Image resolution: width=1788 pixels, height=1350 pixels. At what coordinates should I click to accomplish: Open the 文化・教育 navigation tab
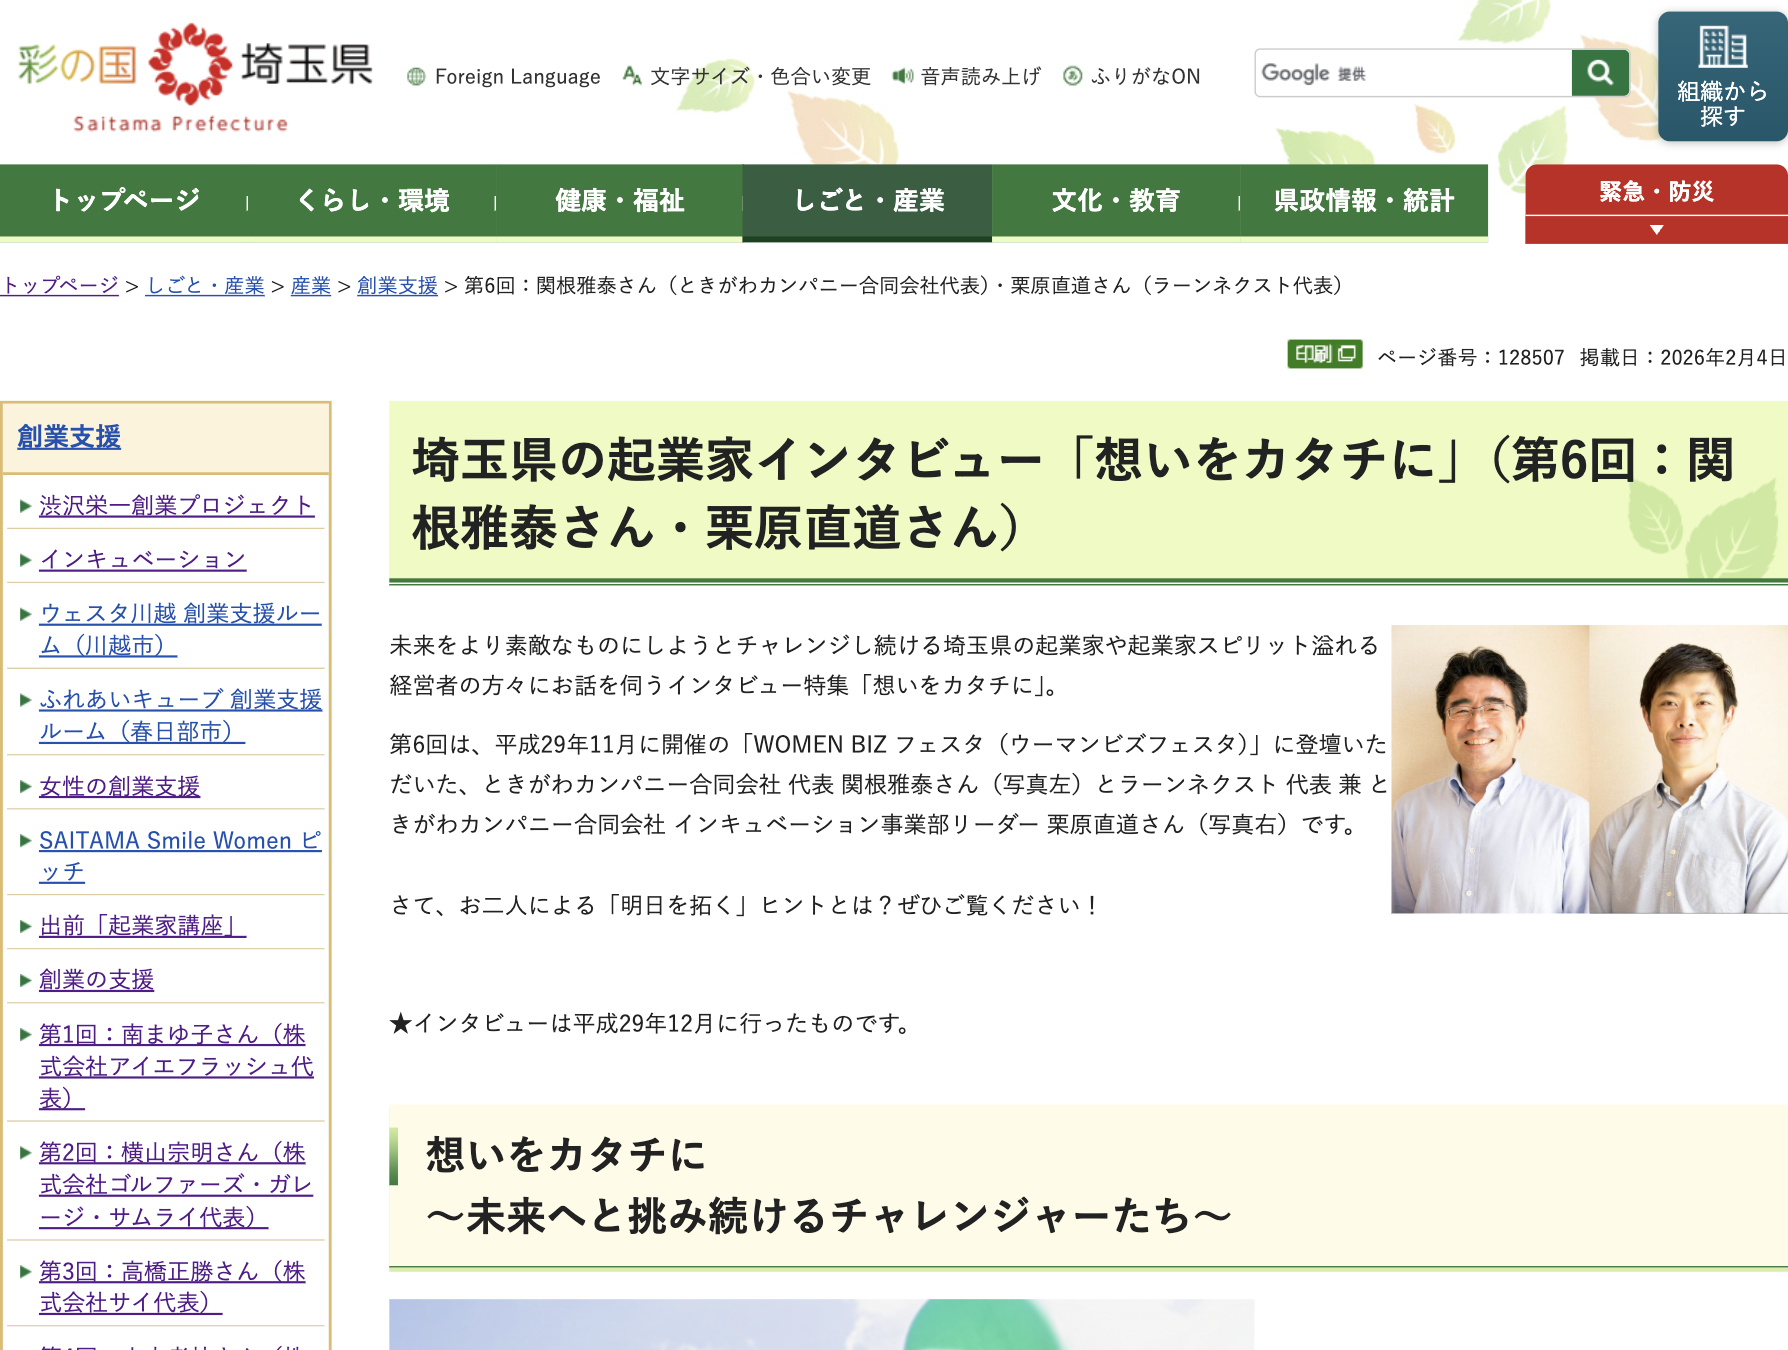click(x=1115, y=201)
